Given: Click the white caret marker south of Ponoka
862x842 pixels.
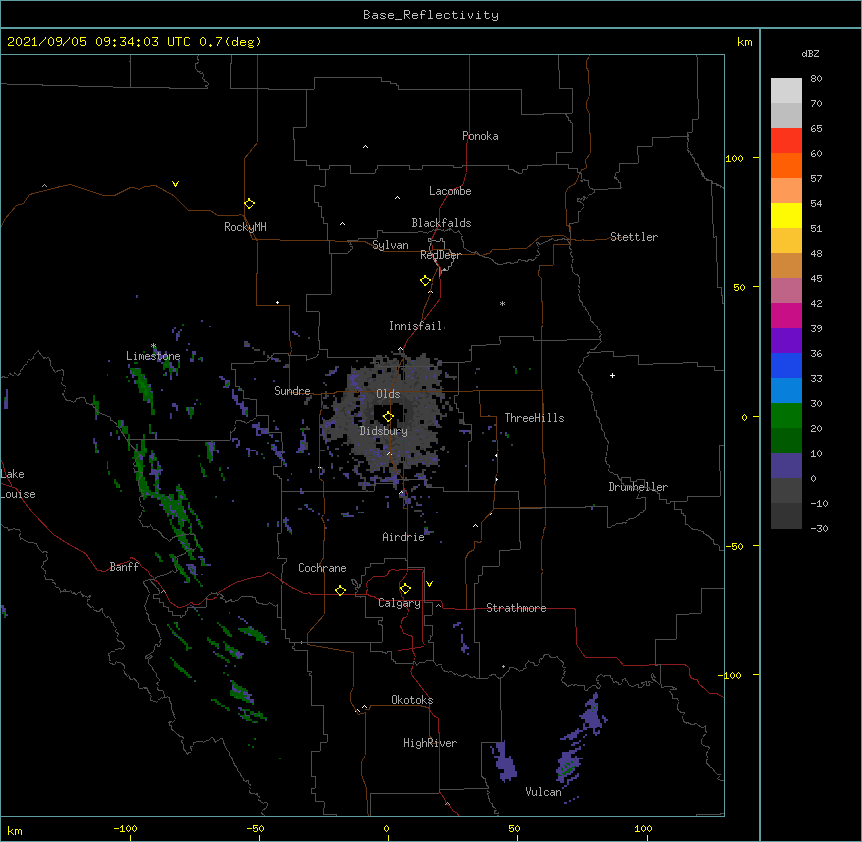Looking at the screenshot, I should [x=365, y=147].
